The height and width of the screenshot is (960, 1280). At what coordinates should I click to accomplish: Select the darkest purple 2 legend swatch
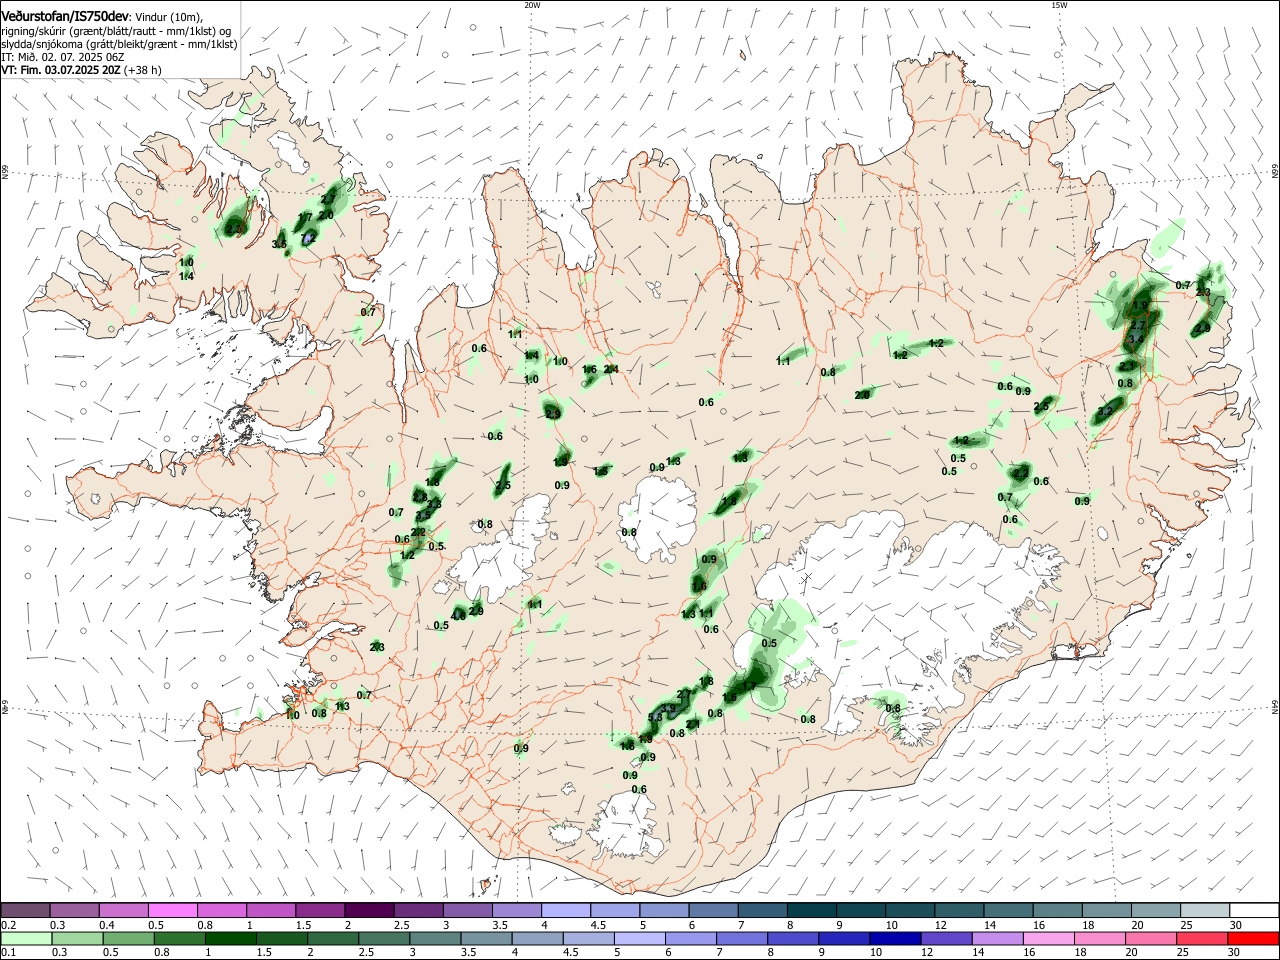[x=369, y=910]
